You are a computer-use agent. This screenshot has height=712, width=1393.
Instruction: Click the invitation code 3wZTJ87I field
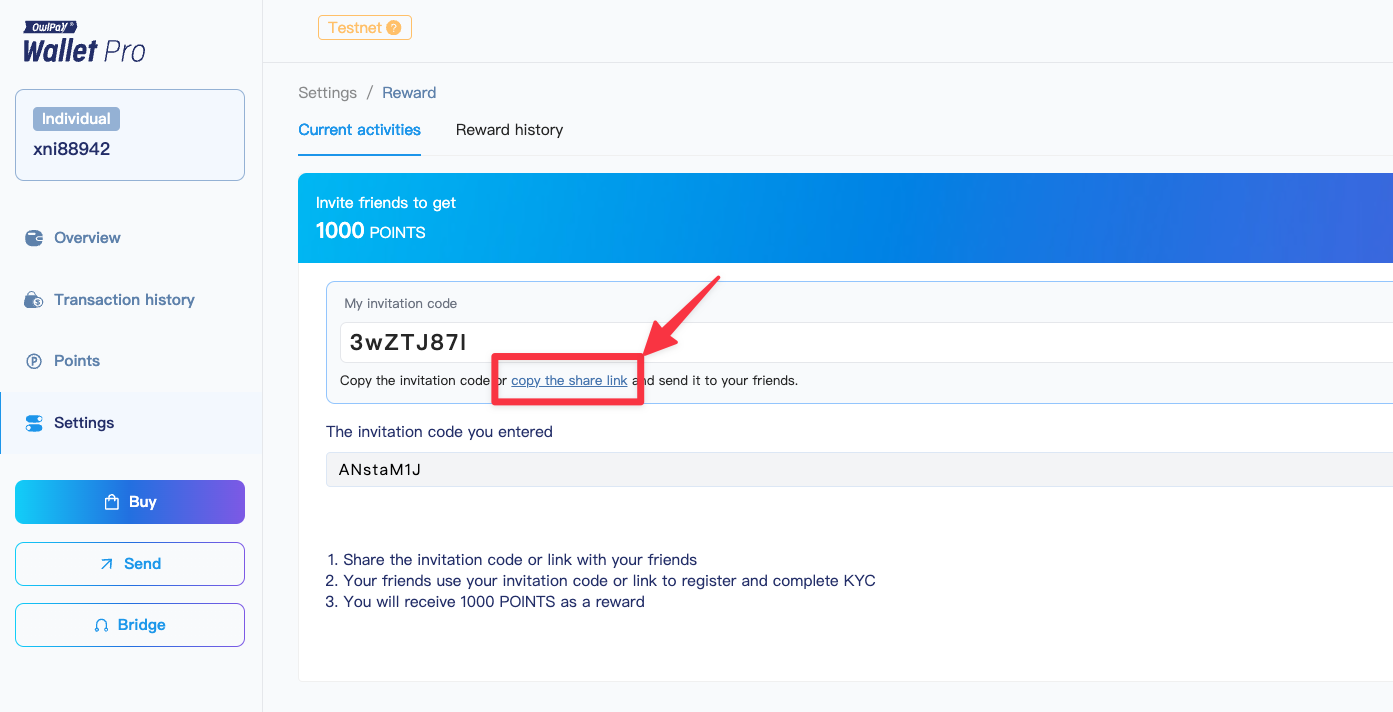[x=860, y=343]
